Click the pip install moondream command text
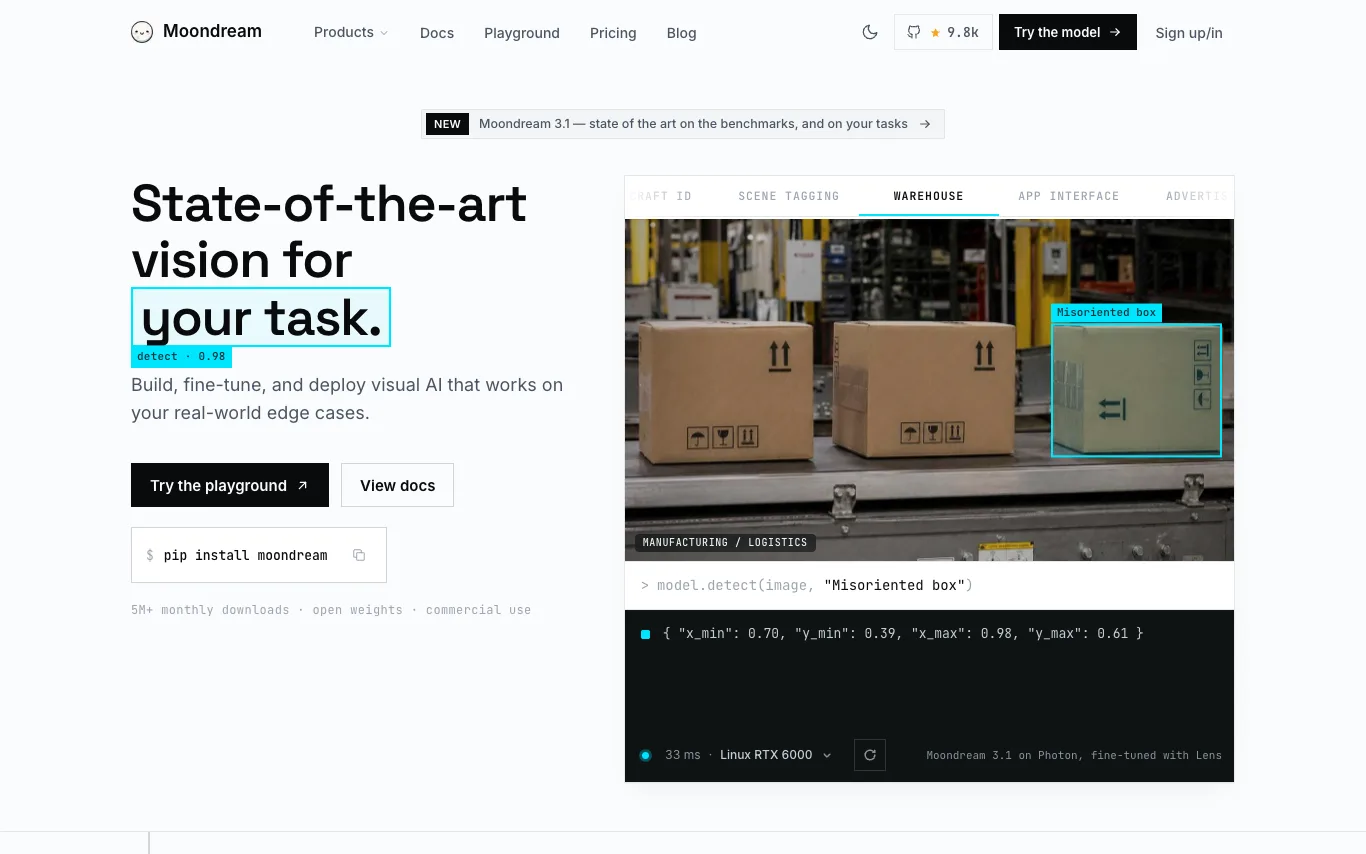This screenshot has height=854, width=1366. (x=245, y=555)
